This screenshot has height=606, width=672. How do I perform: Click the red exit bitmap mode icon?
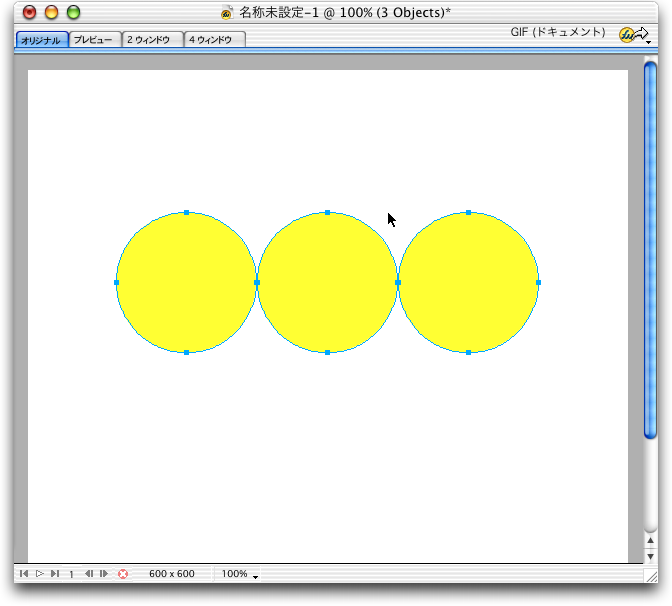click(123, 574)
